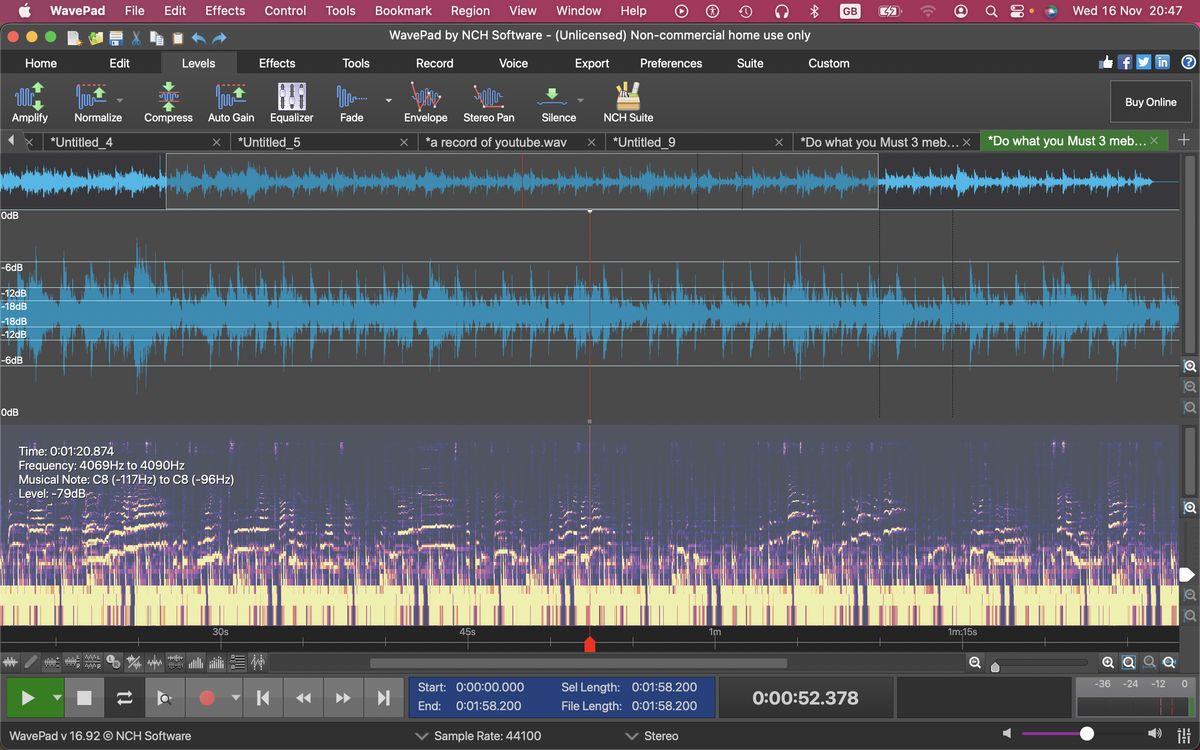Toggle Auto Gain processing

pos(230,100)
